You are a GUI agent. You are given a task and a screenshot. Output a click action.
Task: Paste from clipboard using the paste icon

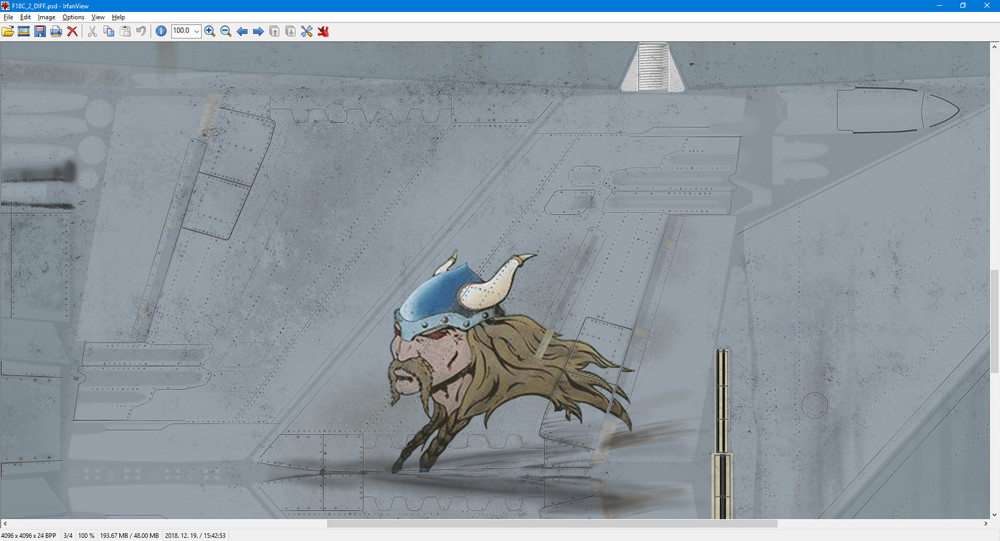point(125,31)
